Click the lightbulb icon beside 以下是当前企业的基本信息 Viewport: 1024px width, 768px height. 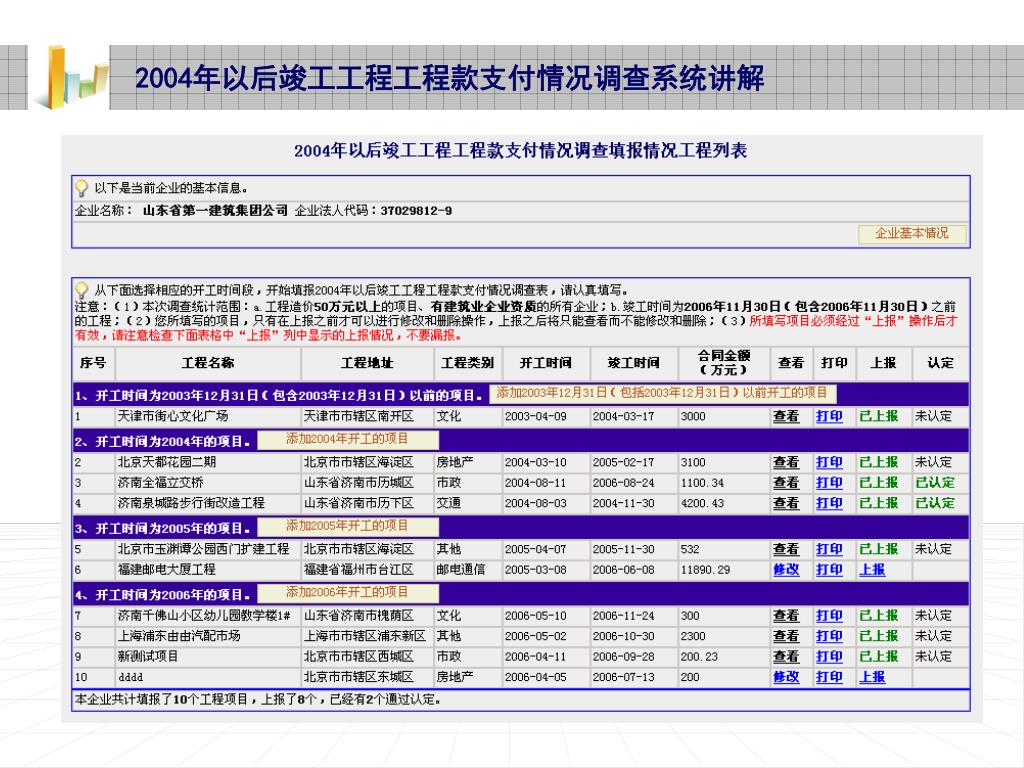click(82, 188)
